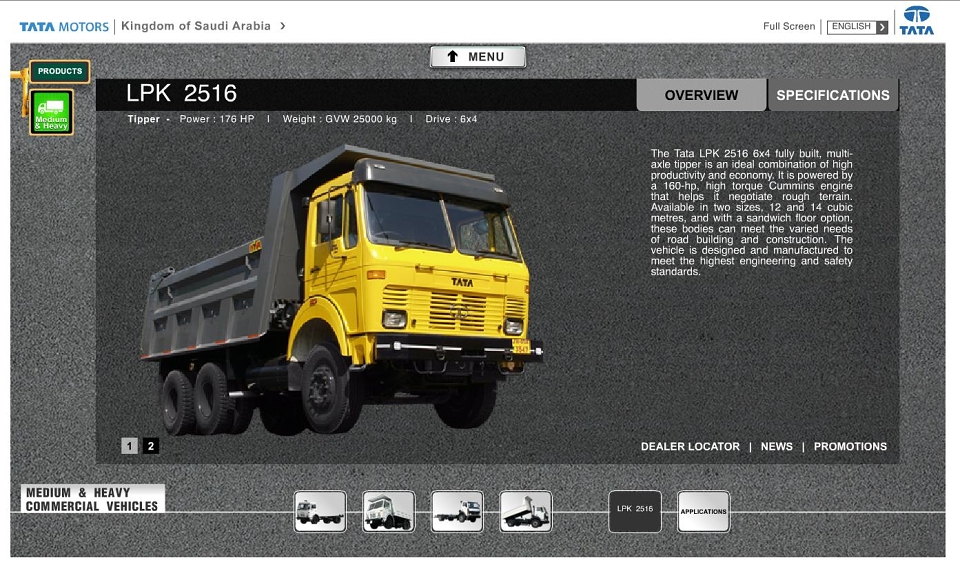This screenshot has height=569, width=960.
Task: Open the DEALER LOCATOR link
Action: (690, 447)
